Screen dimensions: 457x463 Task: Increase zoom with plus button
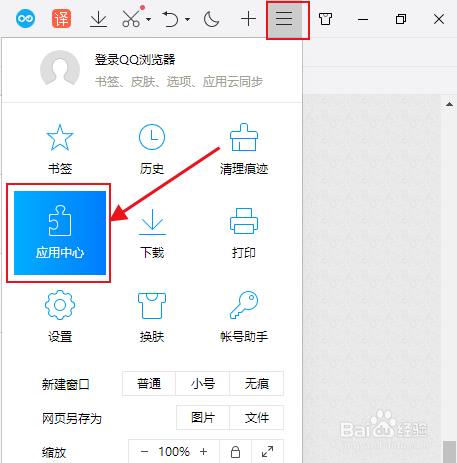click(x=203, y=452)
